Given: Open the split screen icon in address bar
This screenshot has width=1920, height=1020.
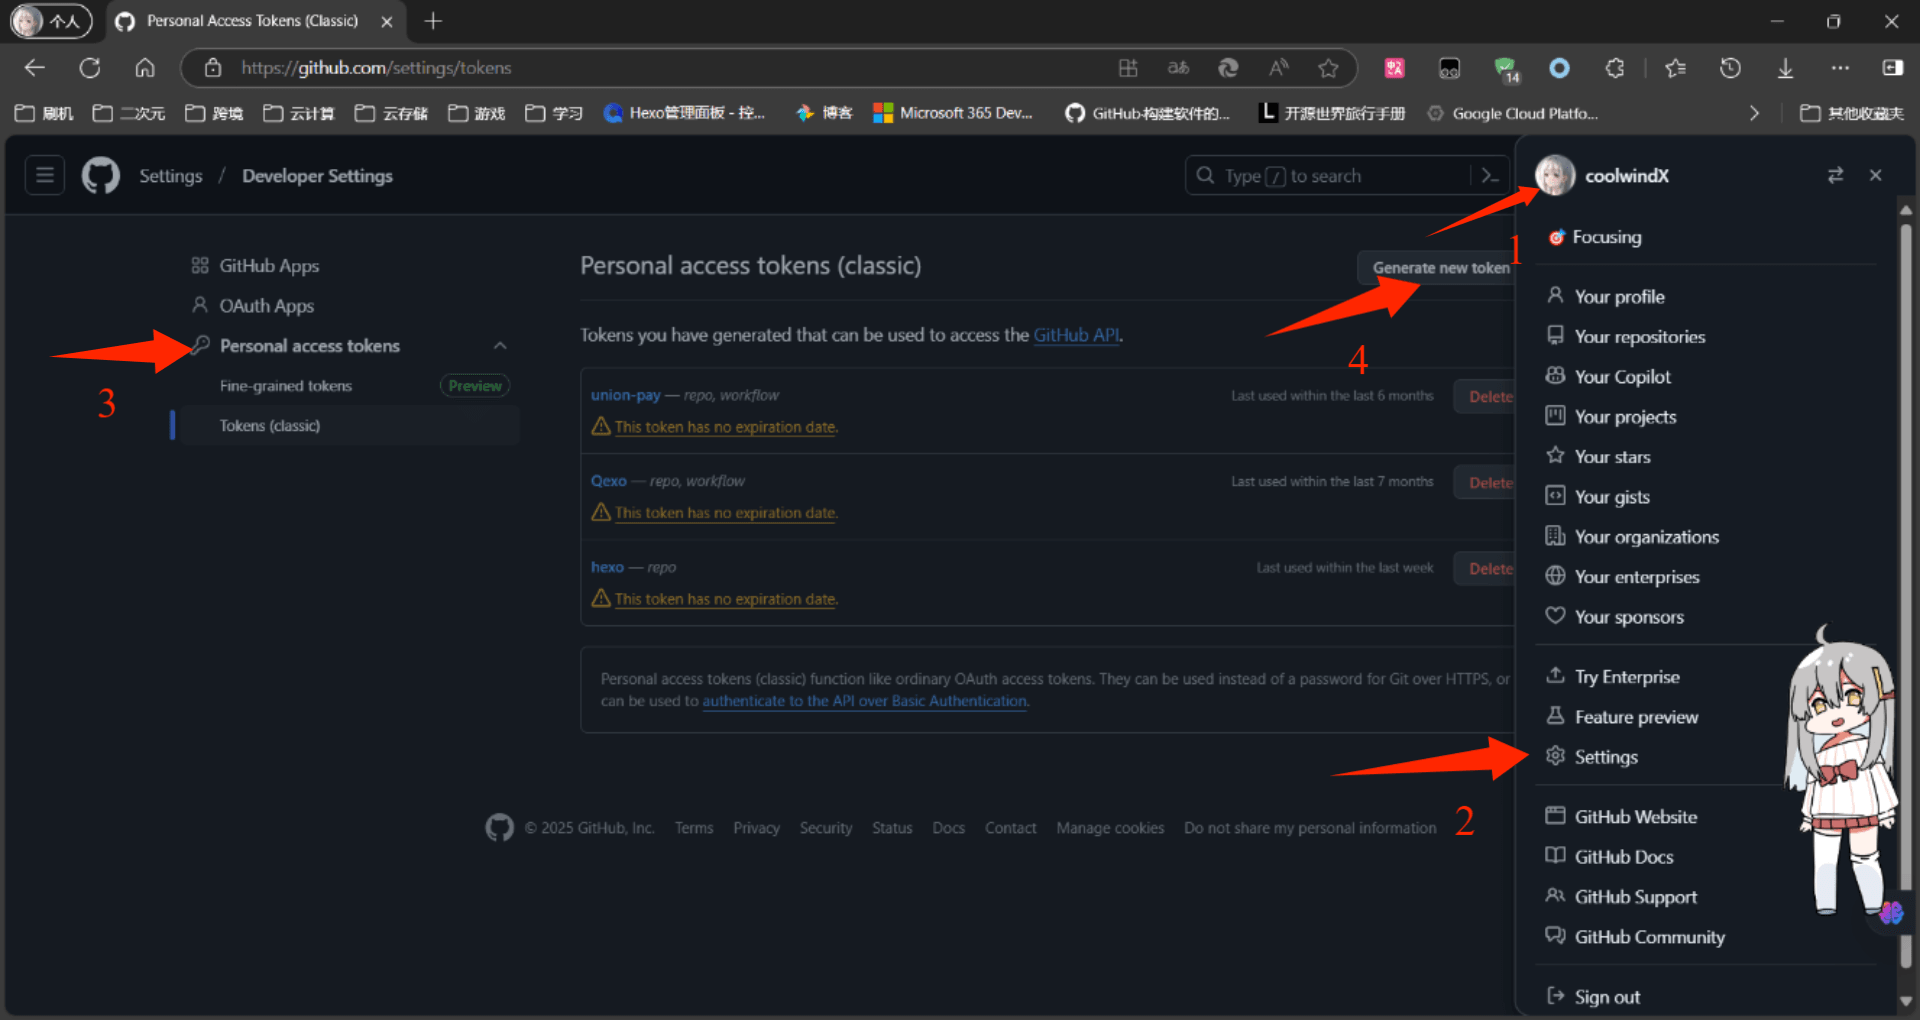Looking at the screenshot, I should (1128, 68).
